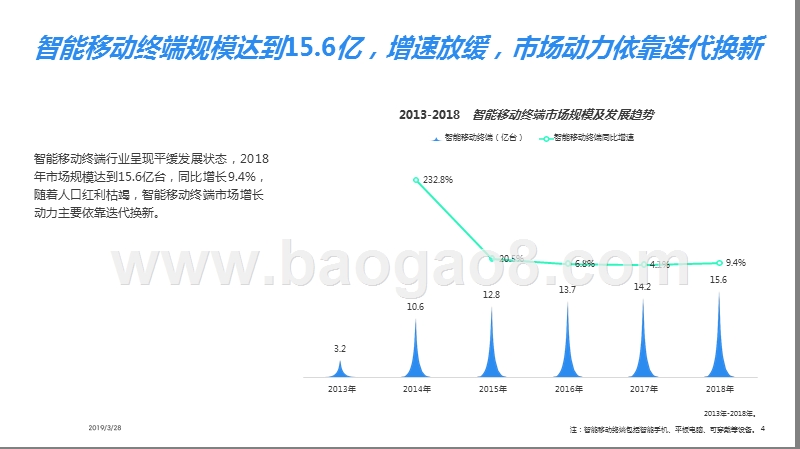This screenshot has height=449, width=800.
Task: Click the 2018年 axis label
Action: click(x=720, y=389)
